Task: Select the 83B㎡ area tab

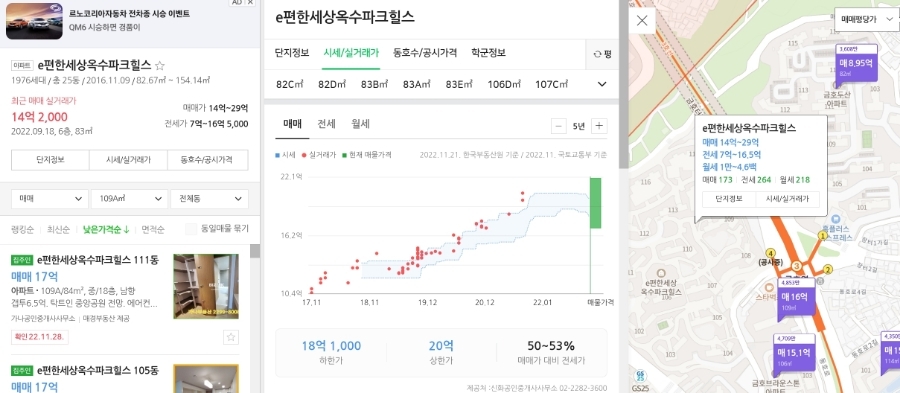Action: (374, 85)
